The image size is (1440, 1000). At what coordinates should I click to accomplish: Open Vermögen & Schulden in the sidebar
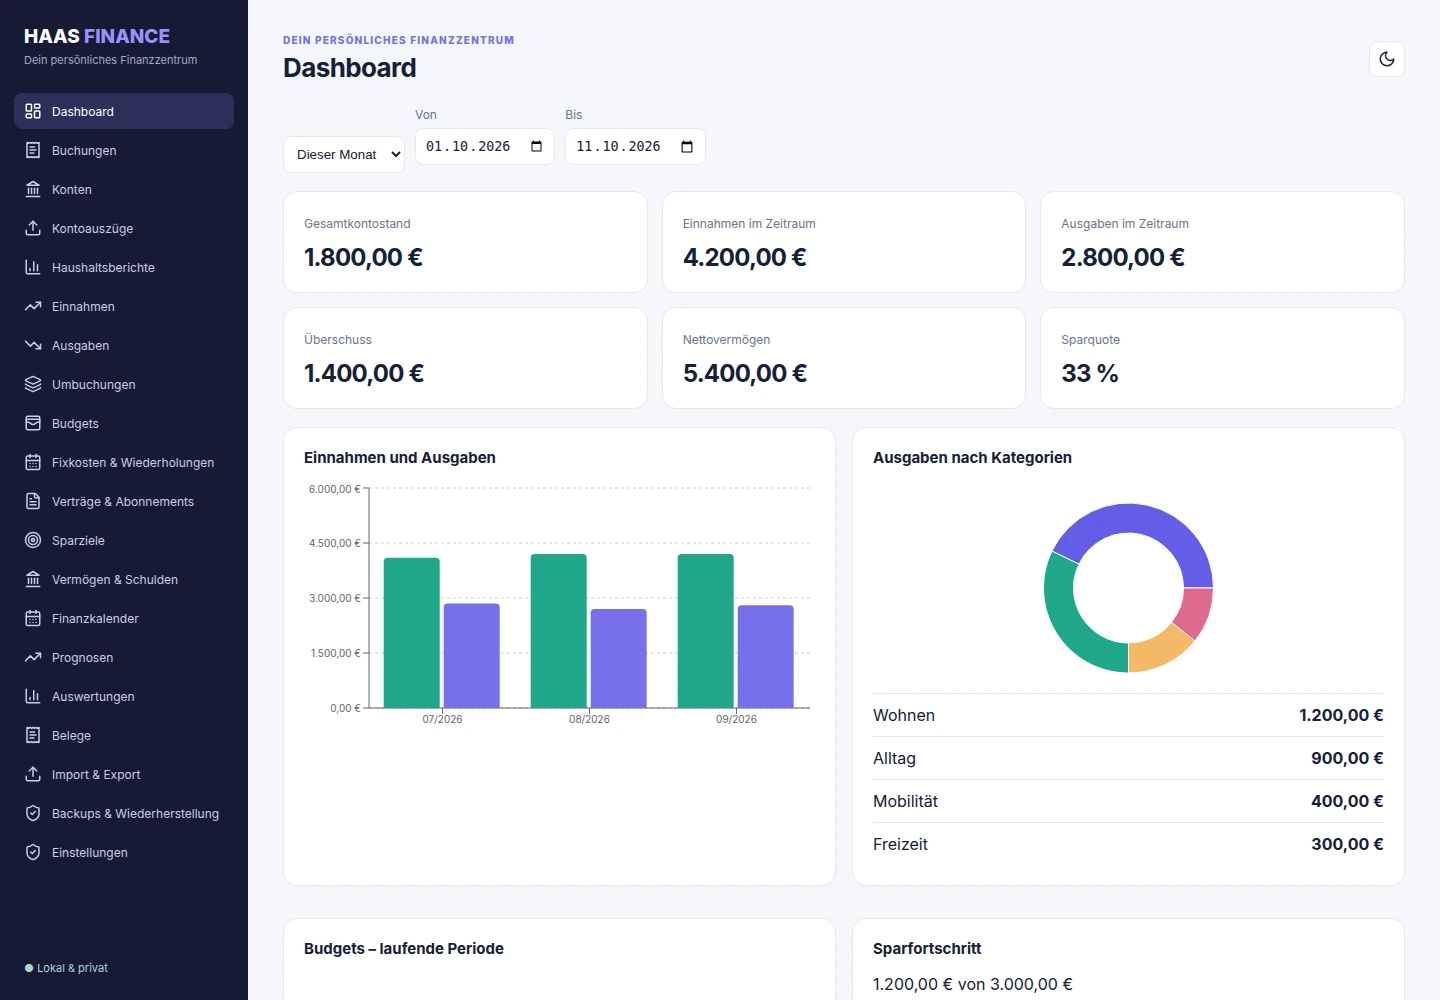coord(124,579)
